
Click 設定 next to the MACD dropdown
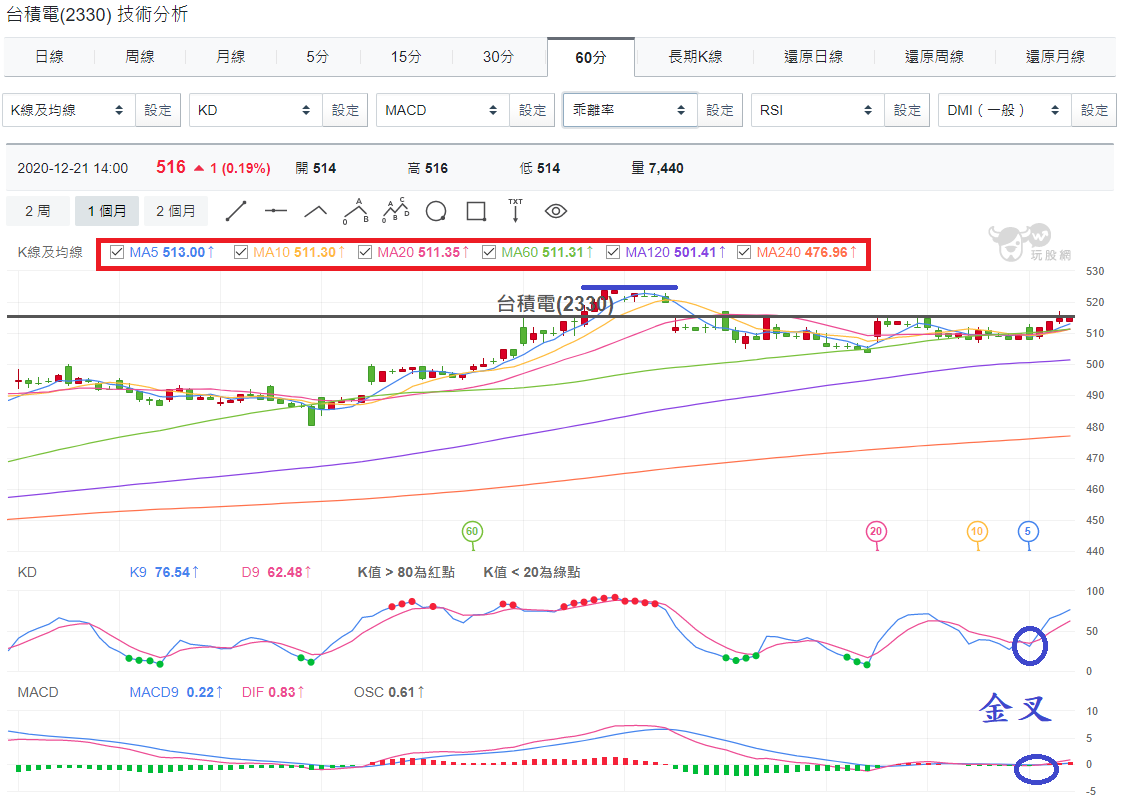coord(532,110)
